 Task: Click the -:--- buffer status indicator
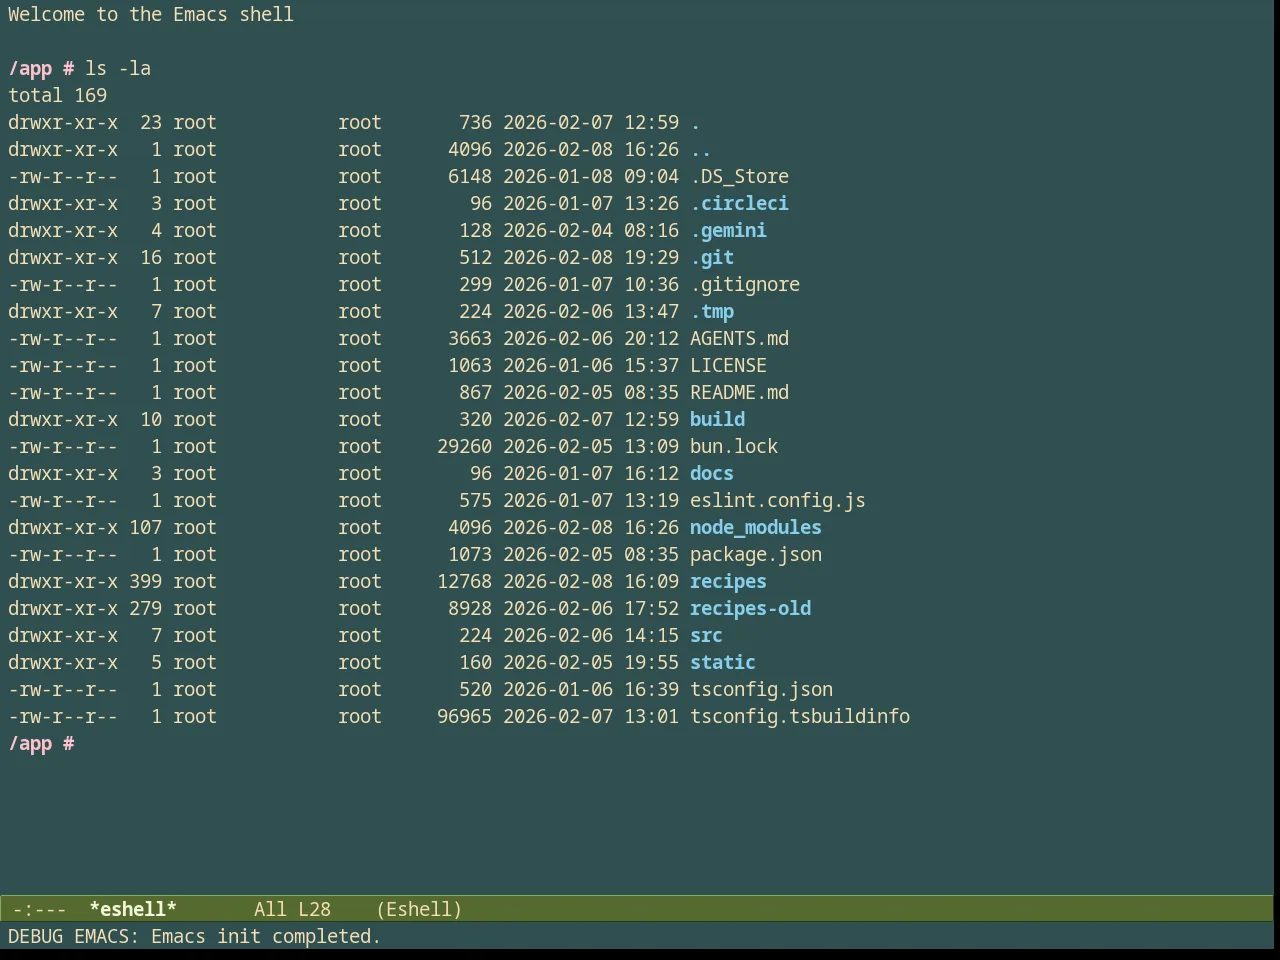40,909
